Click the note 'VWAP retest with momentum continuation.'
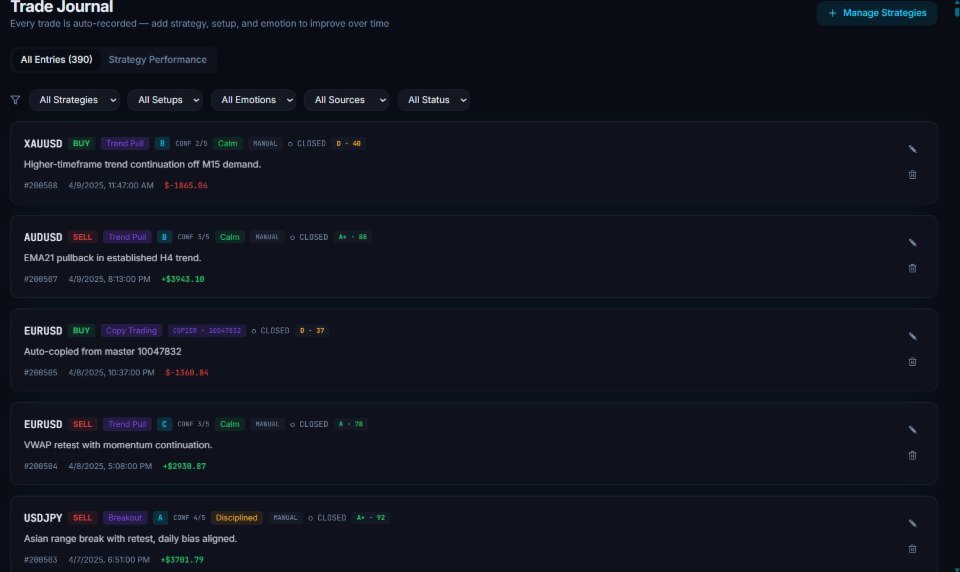The height and width of the screenshot is (572, 960). 118,445
